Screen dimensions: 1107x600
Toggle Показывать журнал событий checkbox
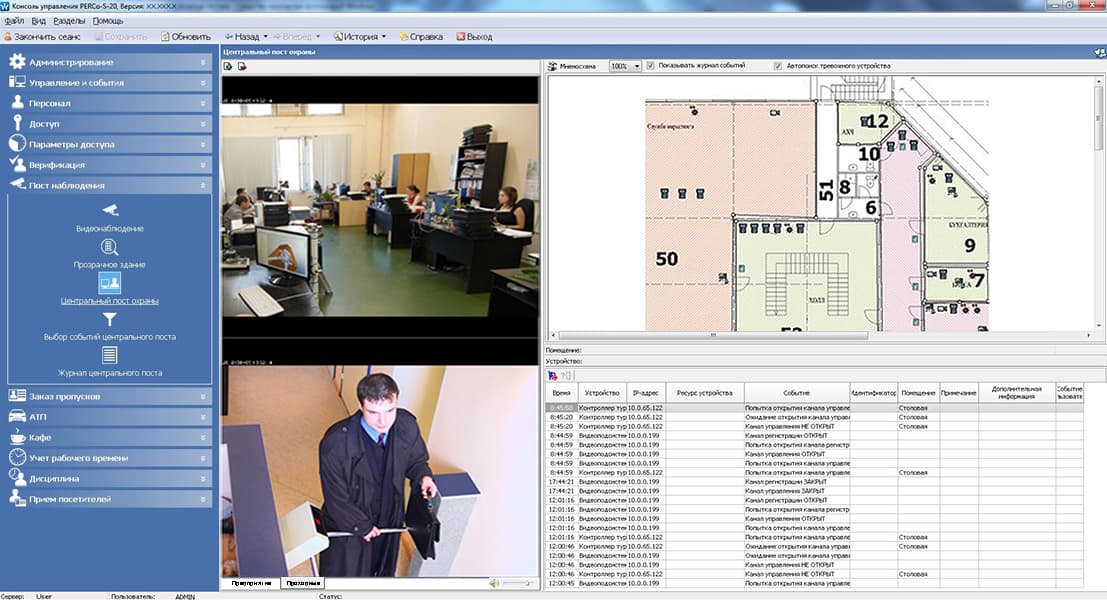pos(651,66)
